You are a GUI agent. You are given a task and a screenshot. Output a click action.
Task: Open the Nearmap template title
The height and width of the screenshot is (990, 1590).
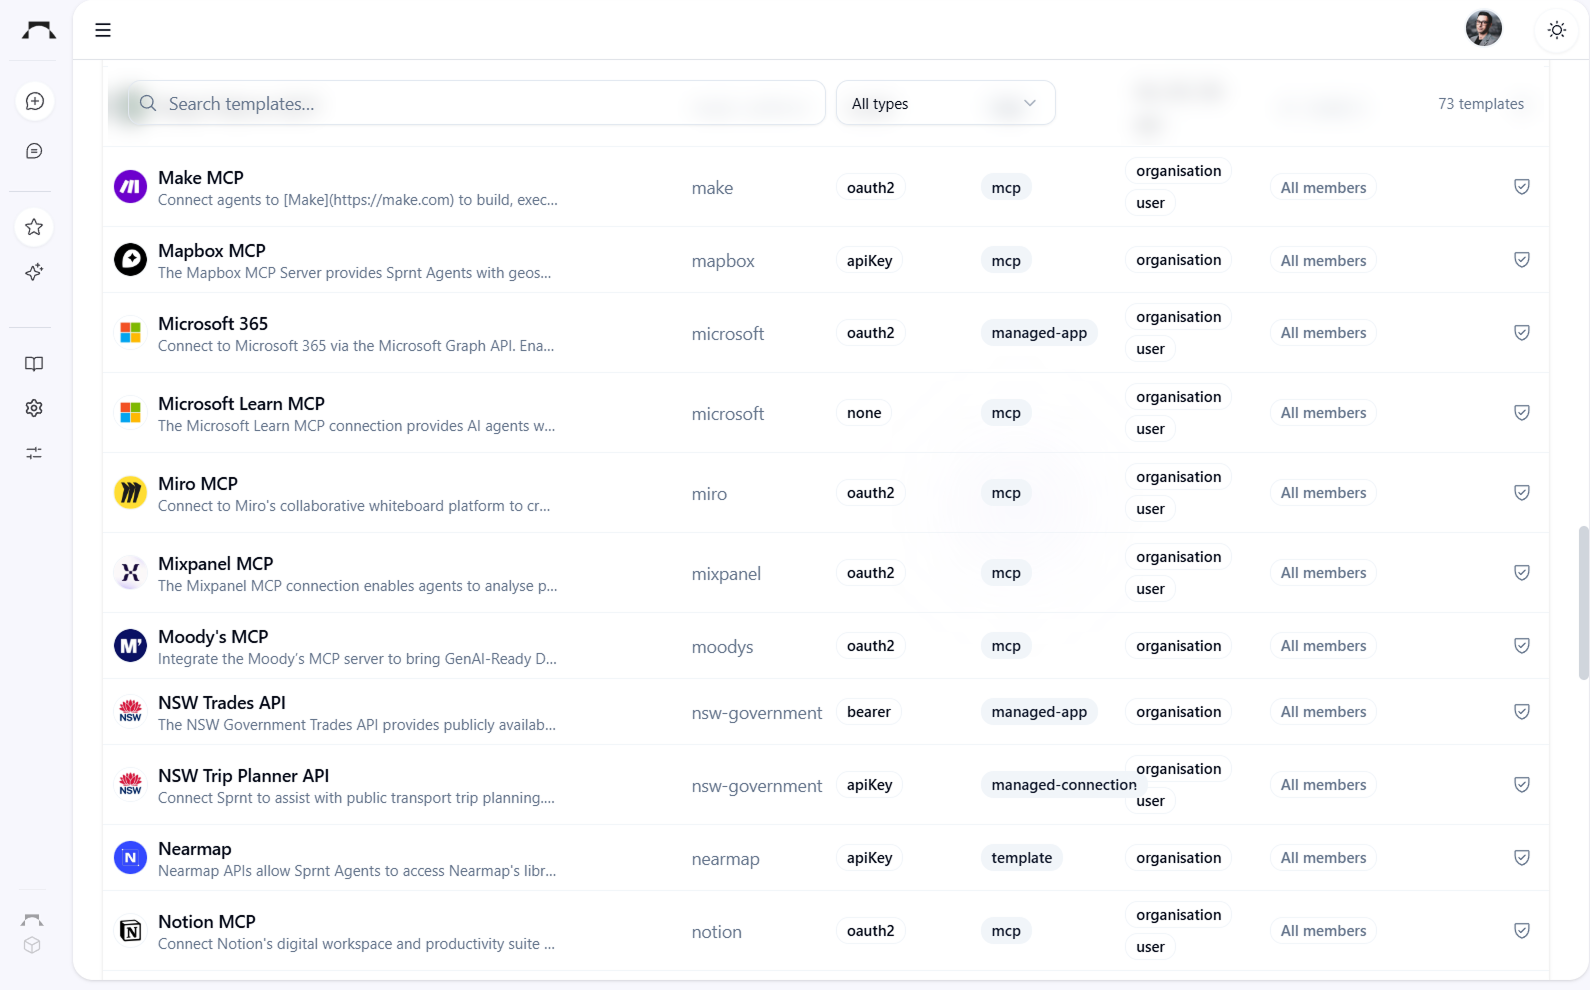195,848
